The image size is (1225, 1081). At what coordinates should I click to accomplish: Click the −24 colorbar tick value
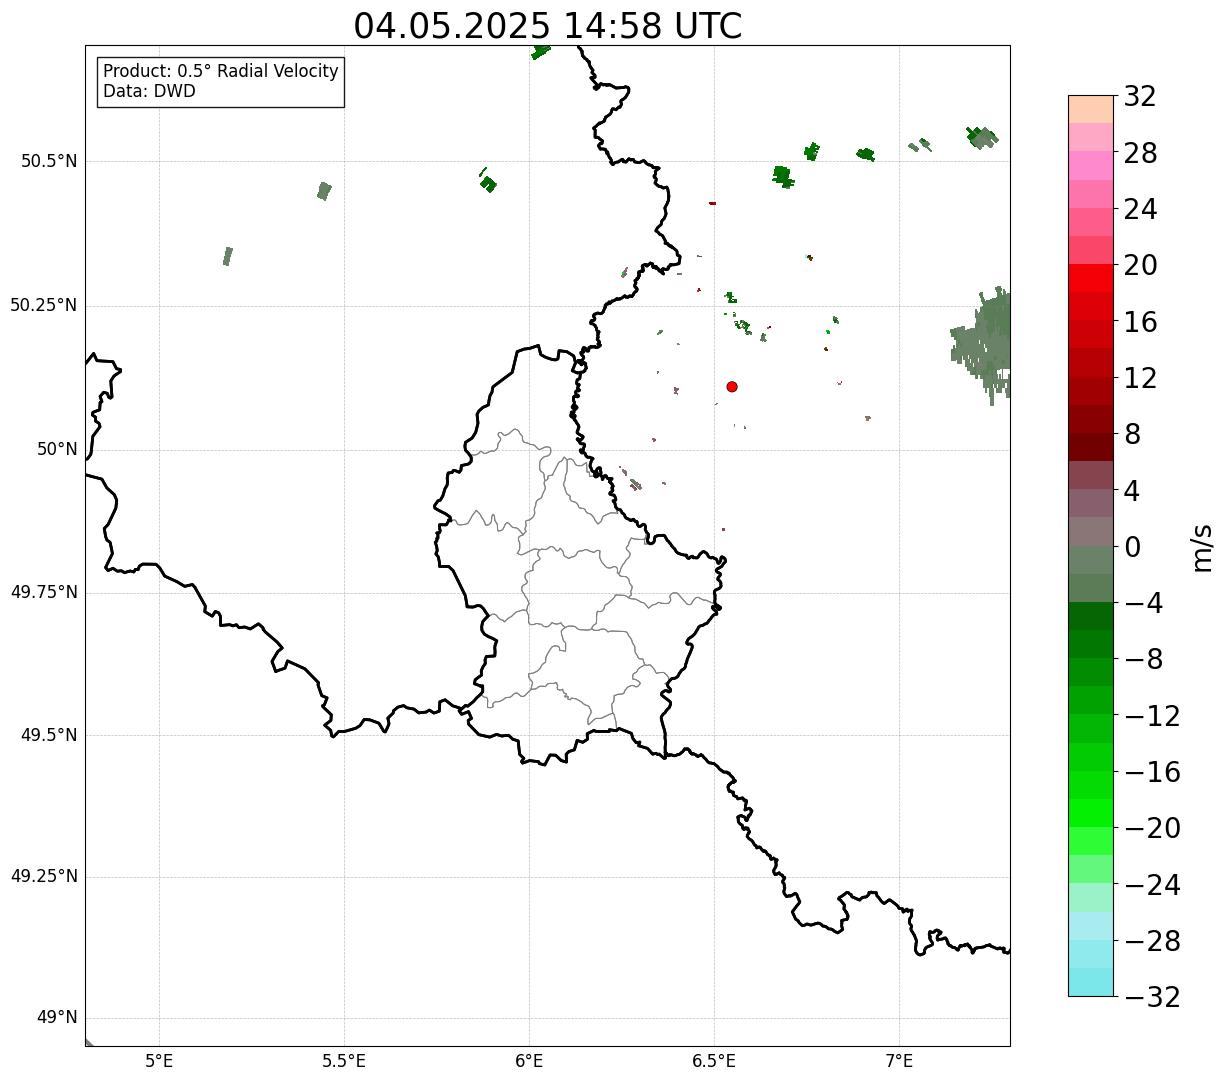point(1152,885)
